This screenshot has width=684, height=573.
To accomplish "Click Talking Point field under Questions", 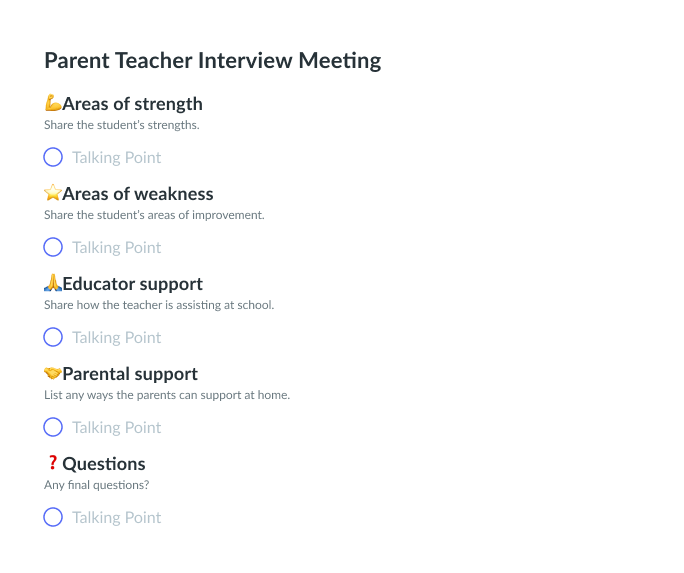I will 117,517.
